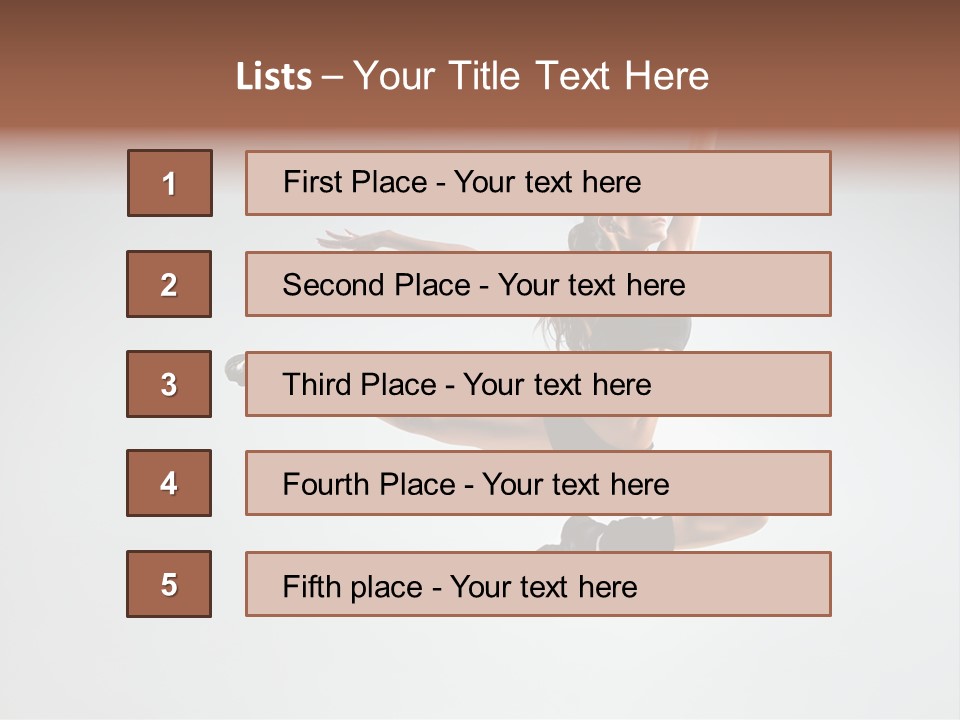Image resolution: width=960 pixels, height=720 pixels.
Task: Click the 'Fourth Place - Your text here' bar
Action: [x=538, y=483]
